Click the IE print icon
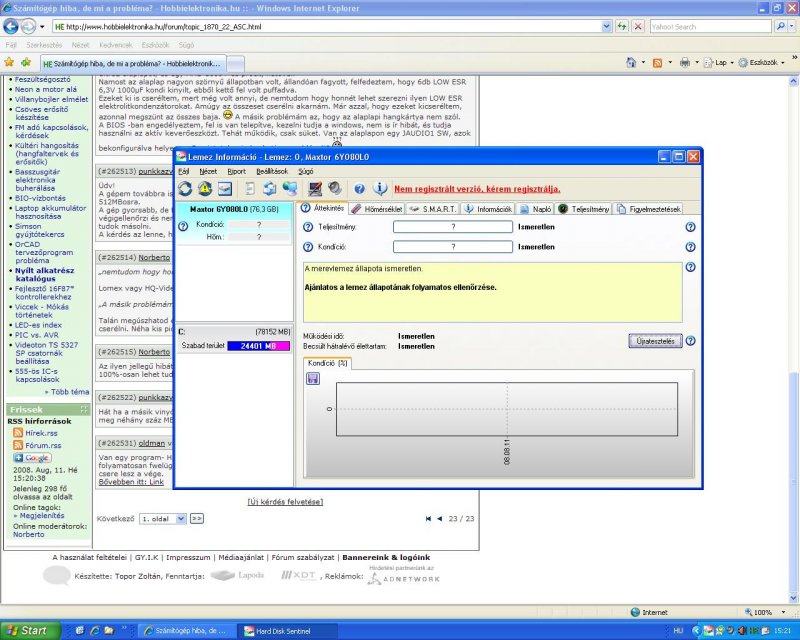Screen dimensions: 800x640 (685, 62)
